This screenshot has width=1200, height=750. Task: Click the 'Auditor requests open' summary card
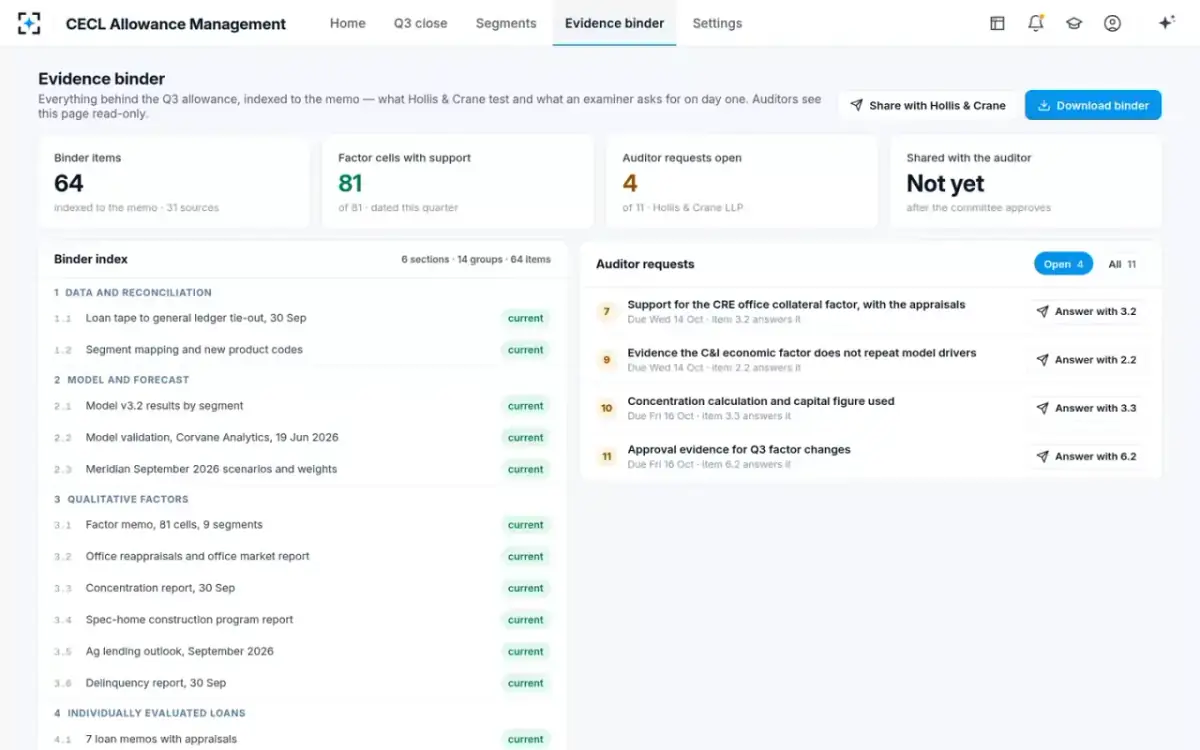(742, 182)
